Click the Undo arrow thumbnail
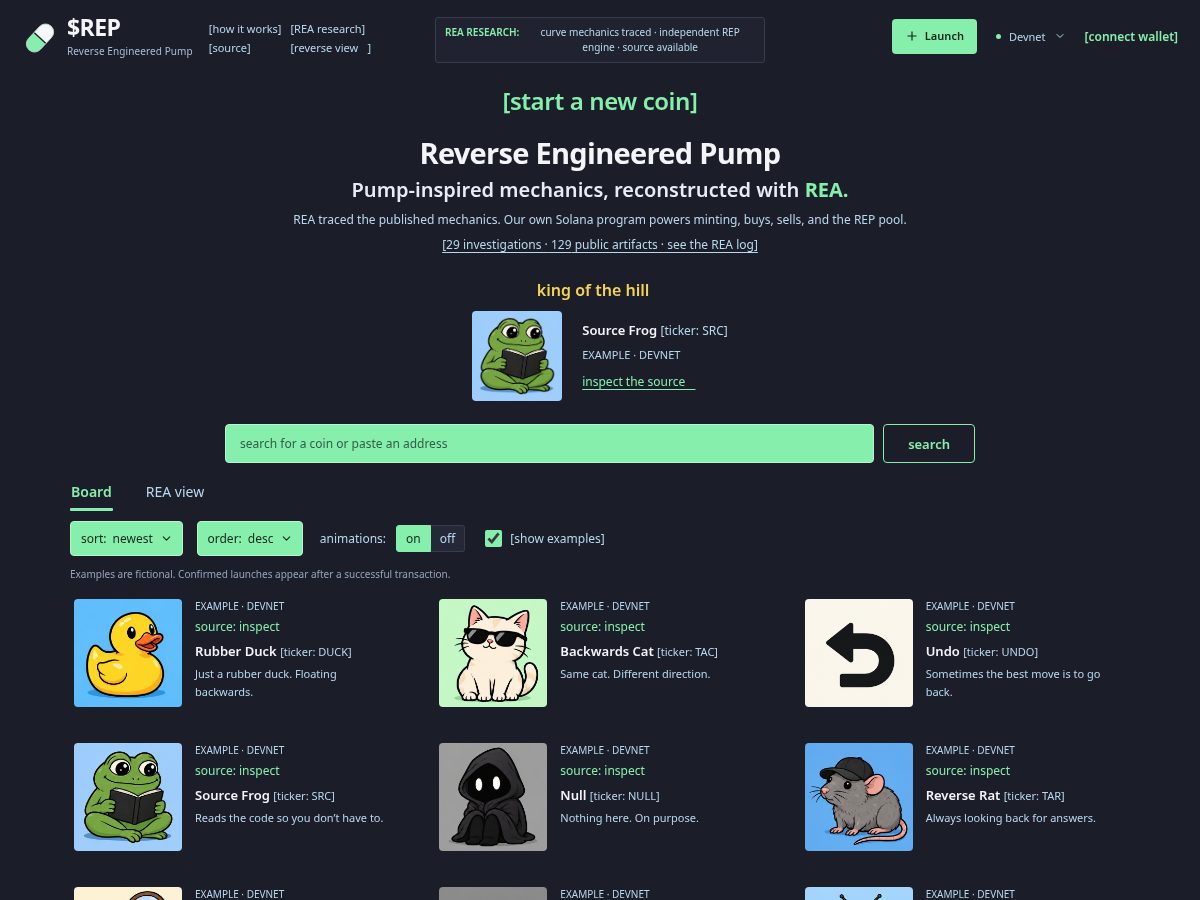The image size is (1200, 900). click(859, 653)
